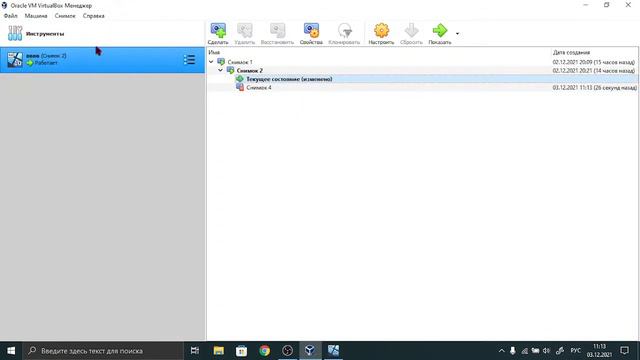Select the Снимок 4 snapshot row
Viewport: 640px width, 360px height.
tap(422, 87)
